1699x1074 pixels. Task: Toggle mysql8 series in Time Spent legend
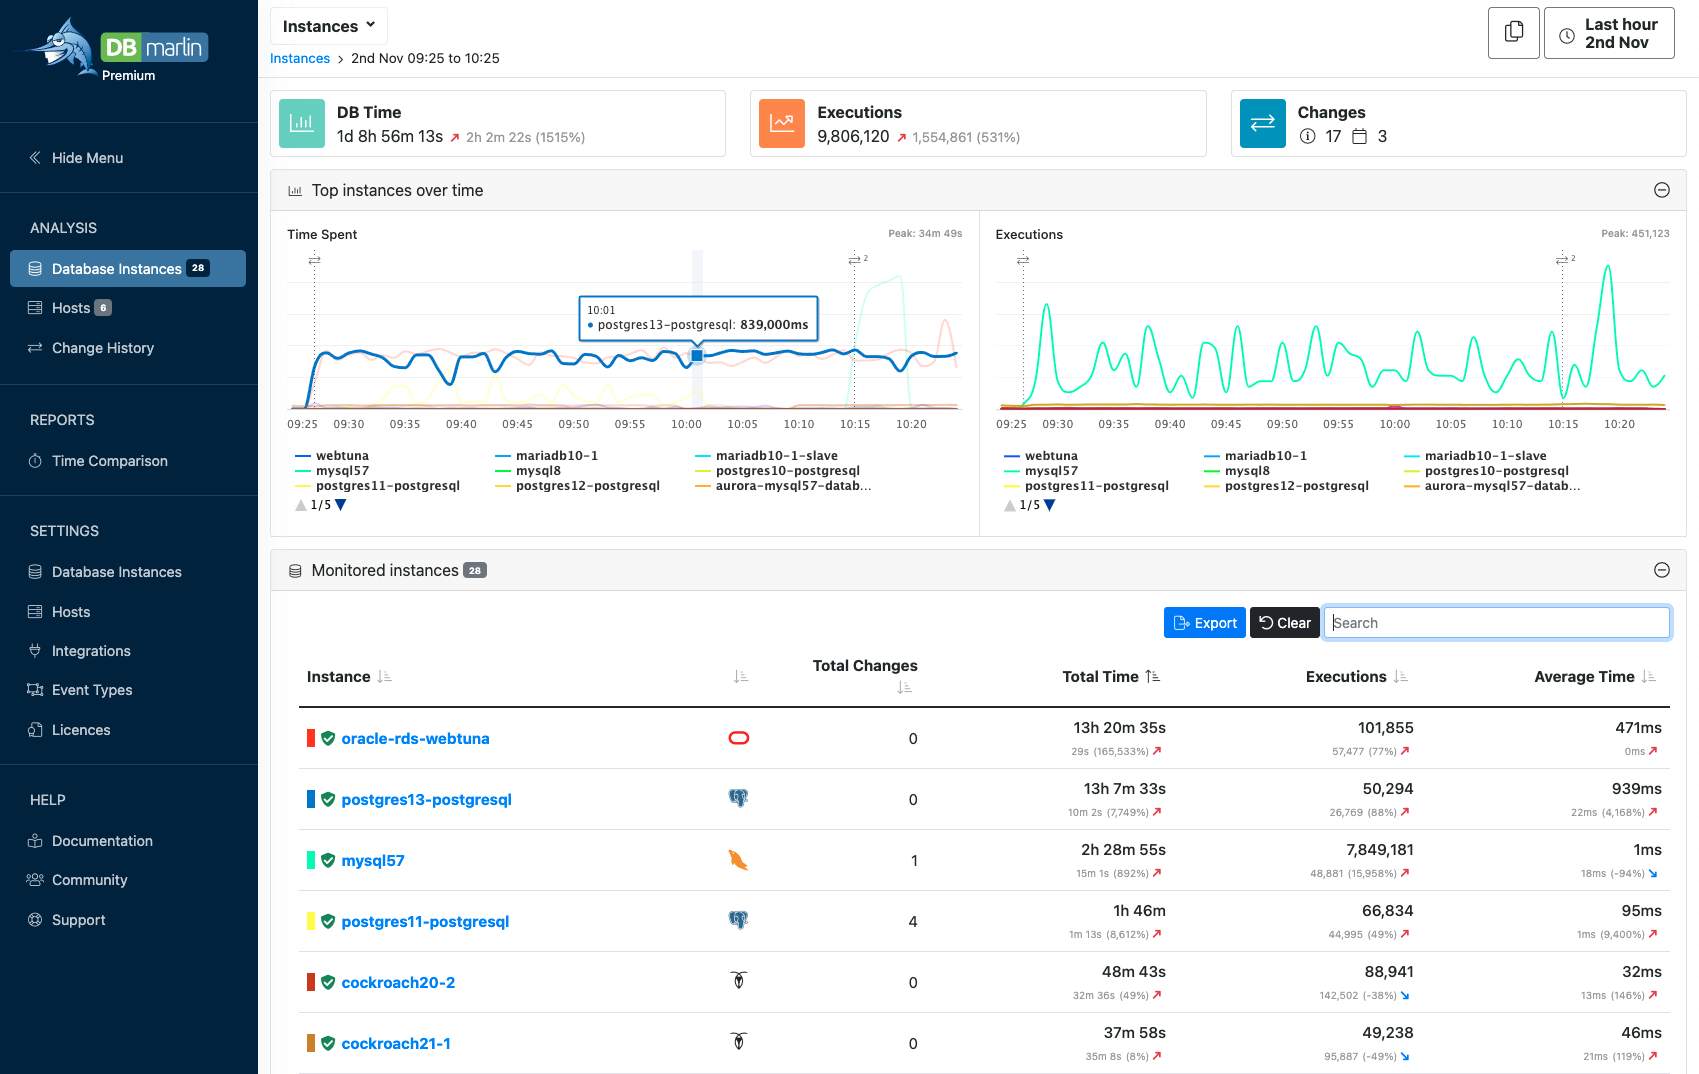coord(528,471)
